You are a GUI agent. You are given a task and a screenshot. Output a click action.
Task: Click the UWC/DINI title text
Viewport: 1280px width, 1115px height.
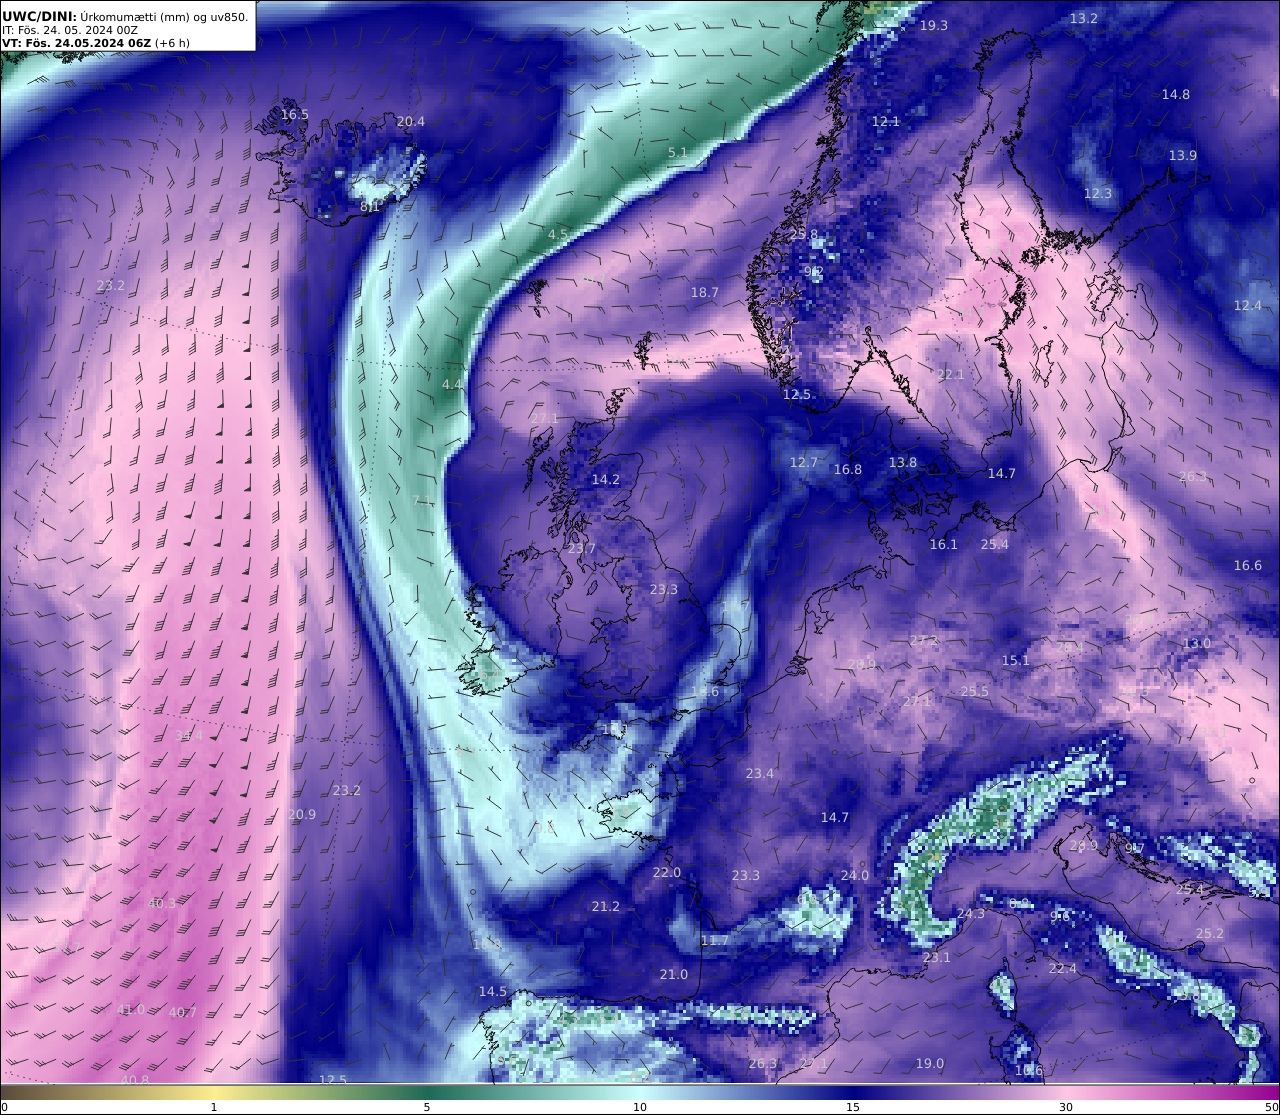[x=39, y=16]
